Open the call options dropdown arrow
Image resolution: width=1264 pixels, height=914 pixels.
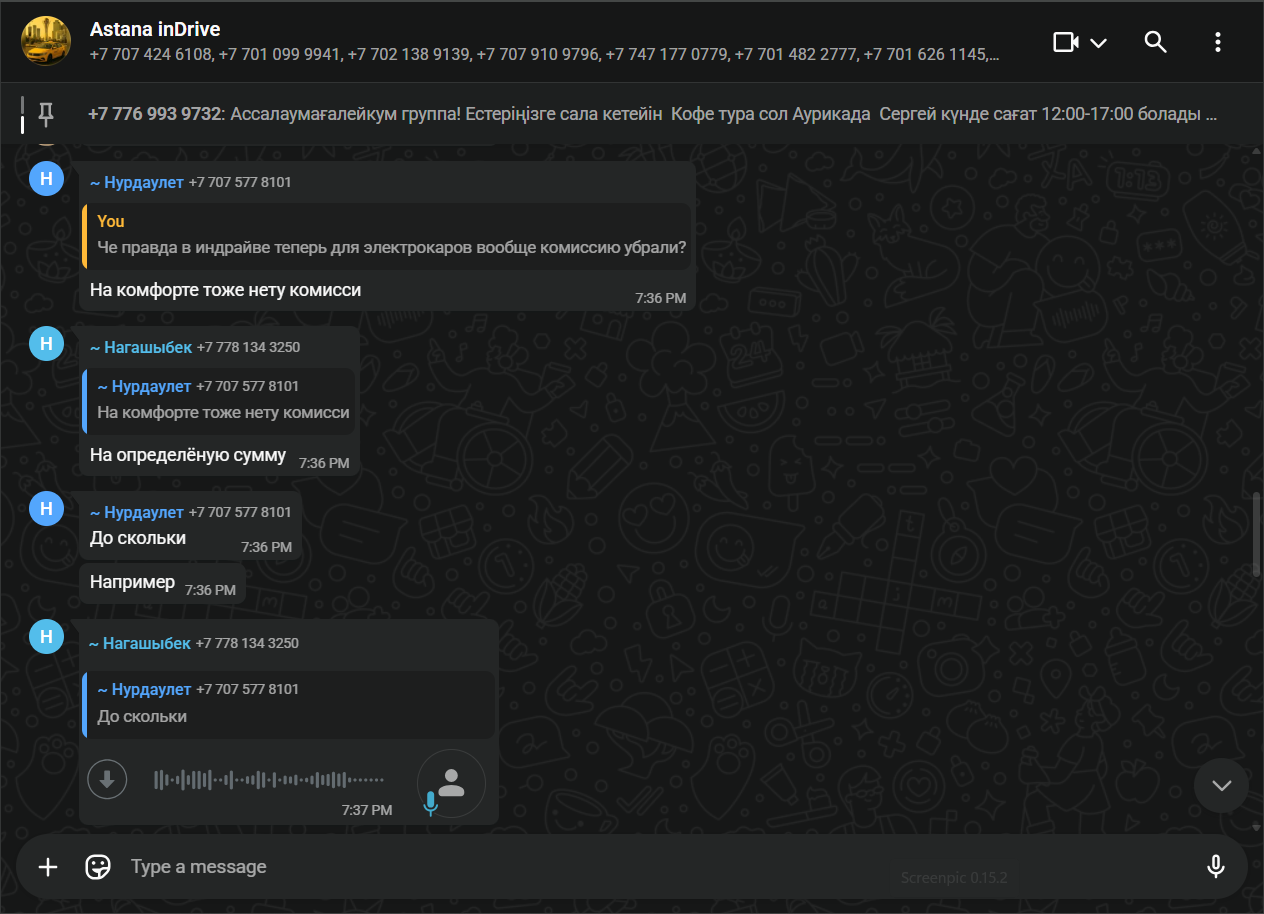(x=1098, y=43)
